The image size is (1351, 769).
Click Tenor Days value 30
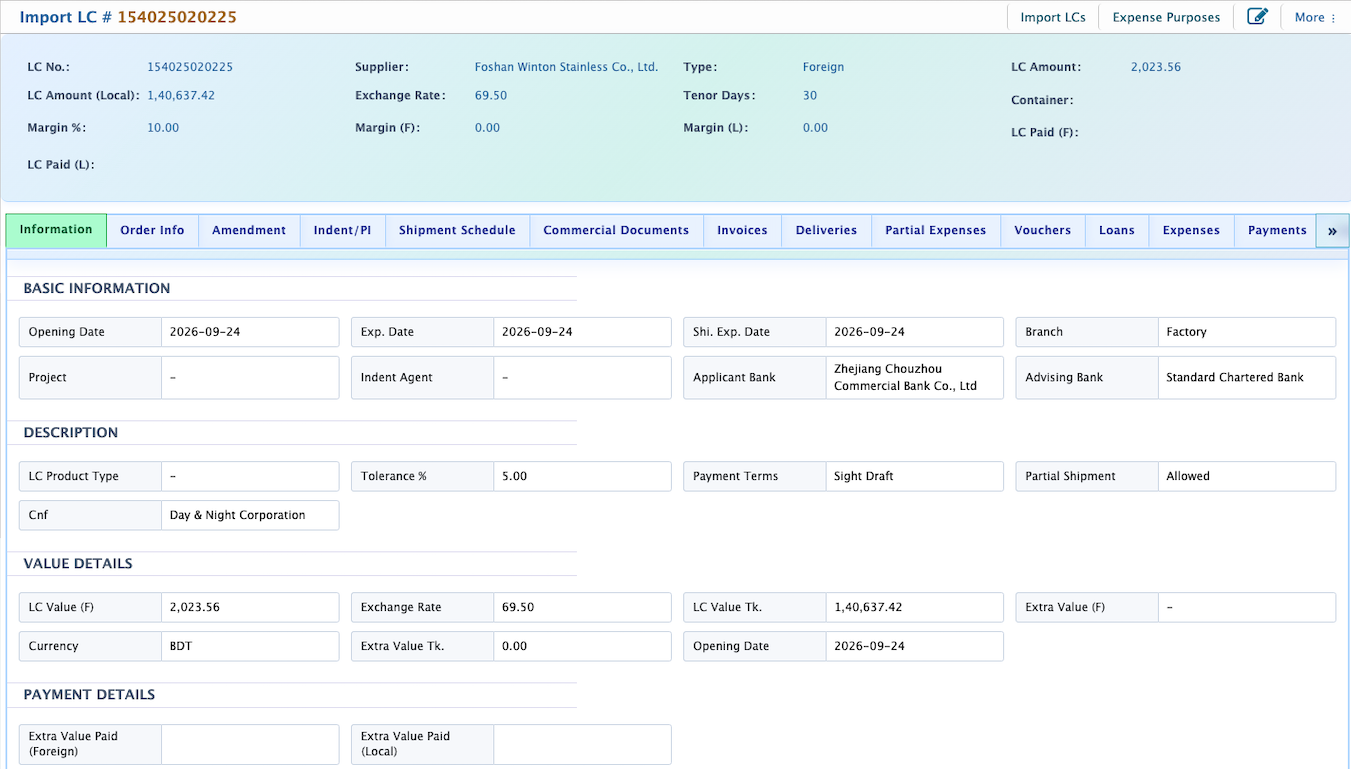tap(810, 95)
